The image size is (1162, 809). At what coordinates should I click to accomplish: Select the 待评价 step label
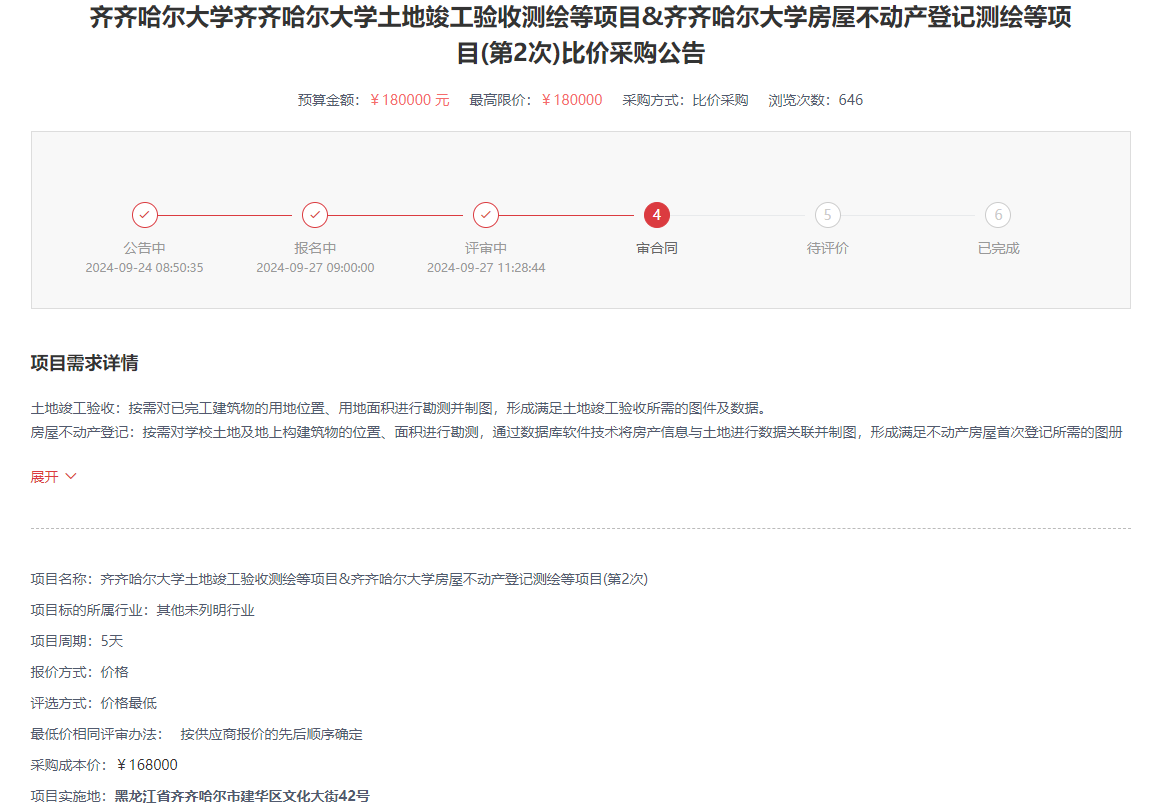click(827, 248)
